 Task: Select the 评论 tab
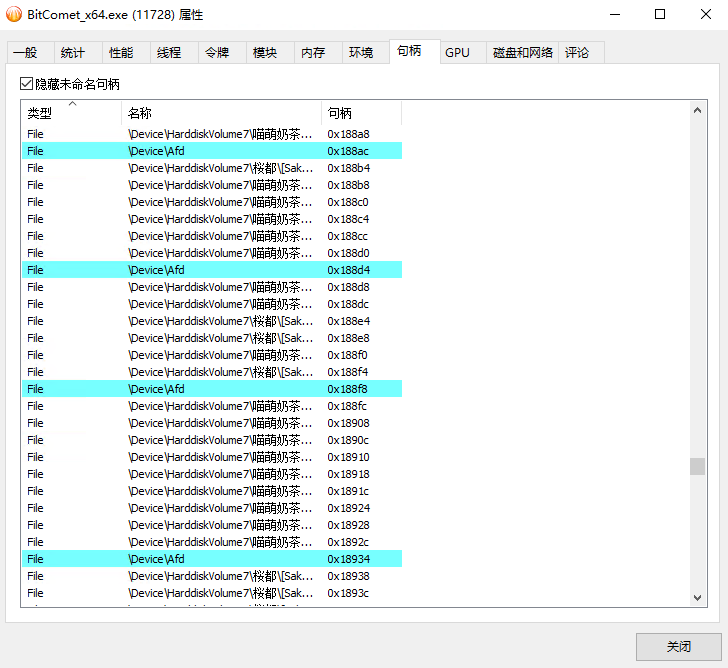[577, 53]
